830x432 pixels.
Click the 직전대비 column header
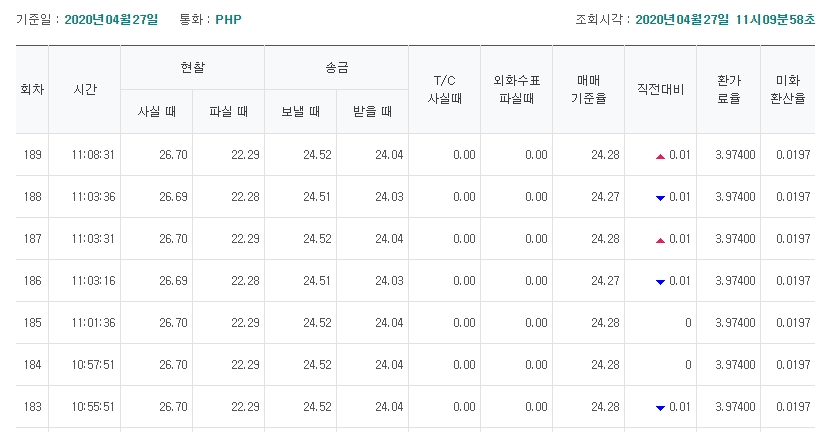point(661,89)
